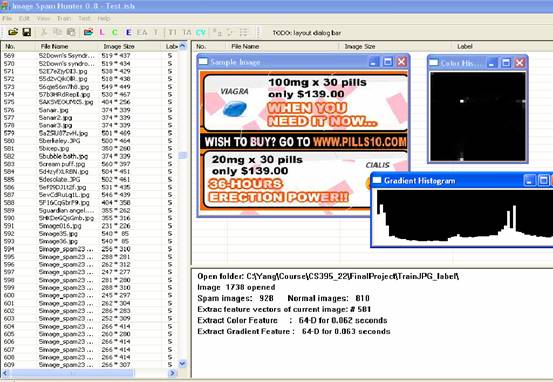Click the Color Histogram black display
This screenshot has height=382, width=553.
click(x=478, y=116)
